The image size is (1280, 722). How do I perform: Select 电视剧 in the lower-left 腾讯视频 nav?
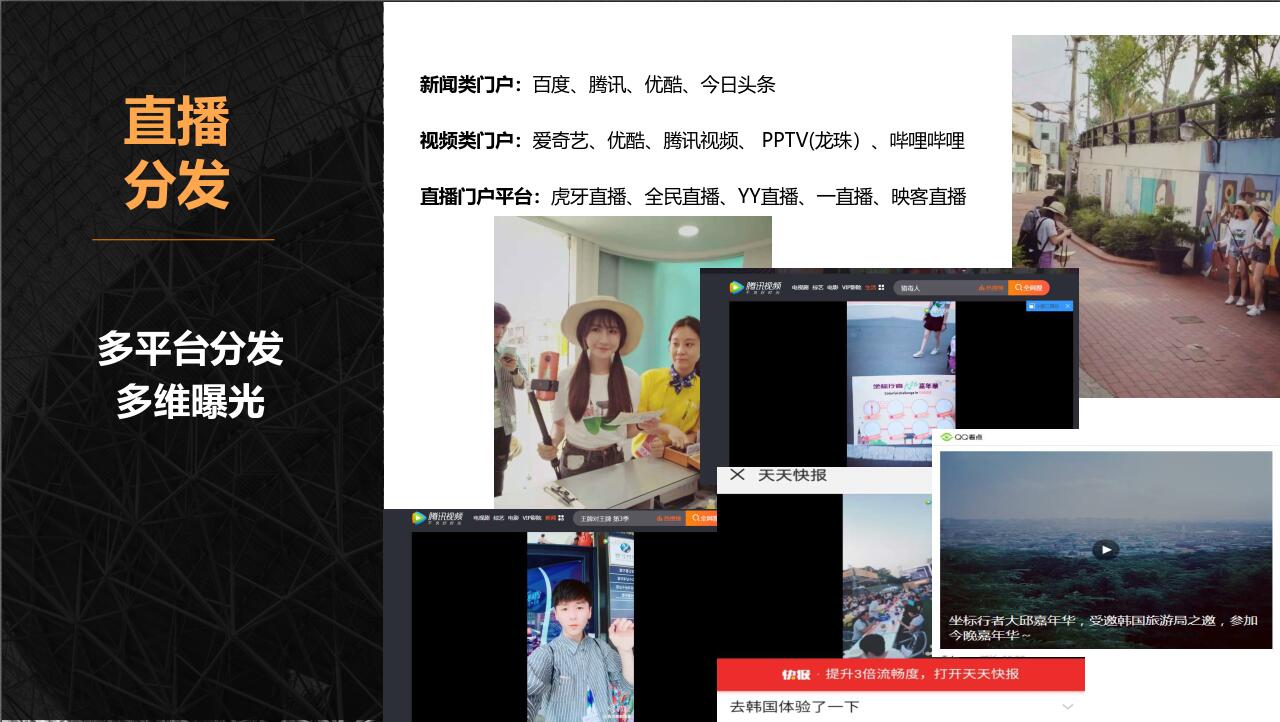pos(481,518)
